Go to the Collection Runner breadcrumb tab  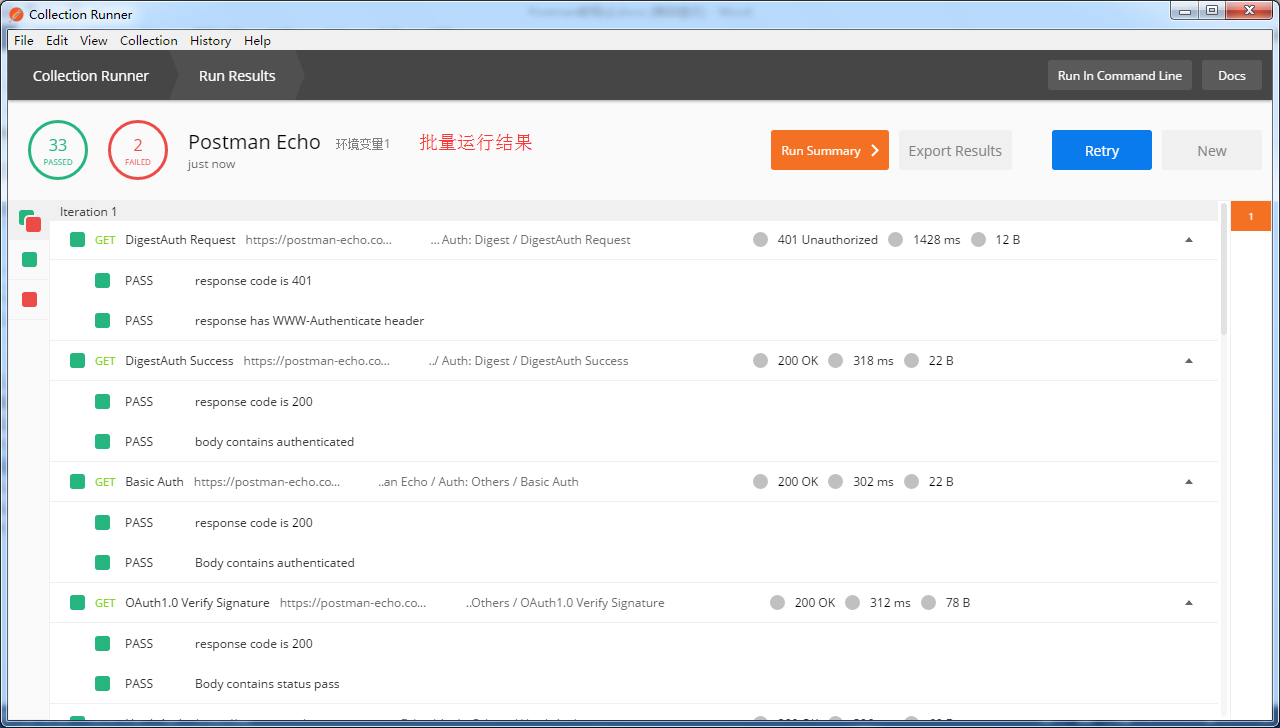pyautogui.click(x=91, y=76)
